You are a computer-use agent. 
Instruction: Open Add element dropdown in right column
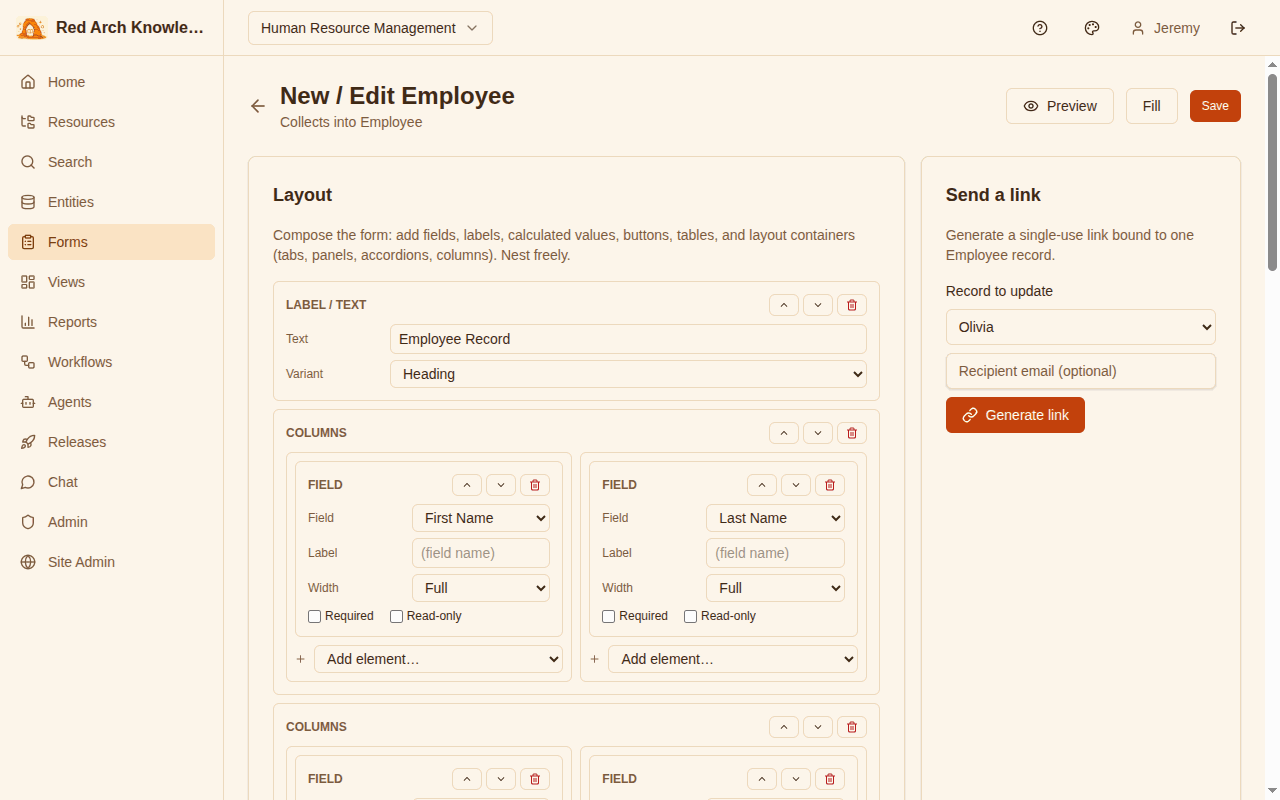pos(733,659)
